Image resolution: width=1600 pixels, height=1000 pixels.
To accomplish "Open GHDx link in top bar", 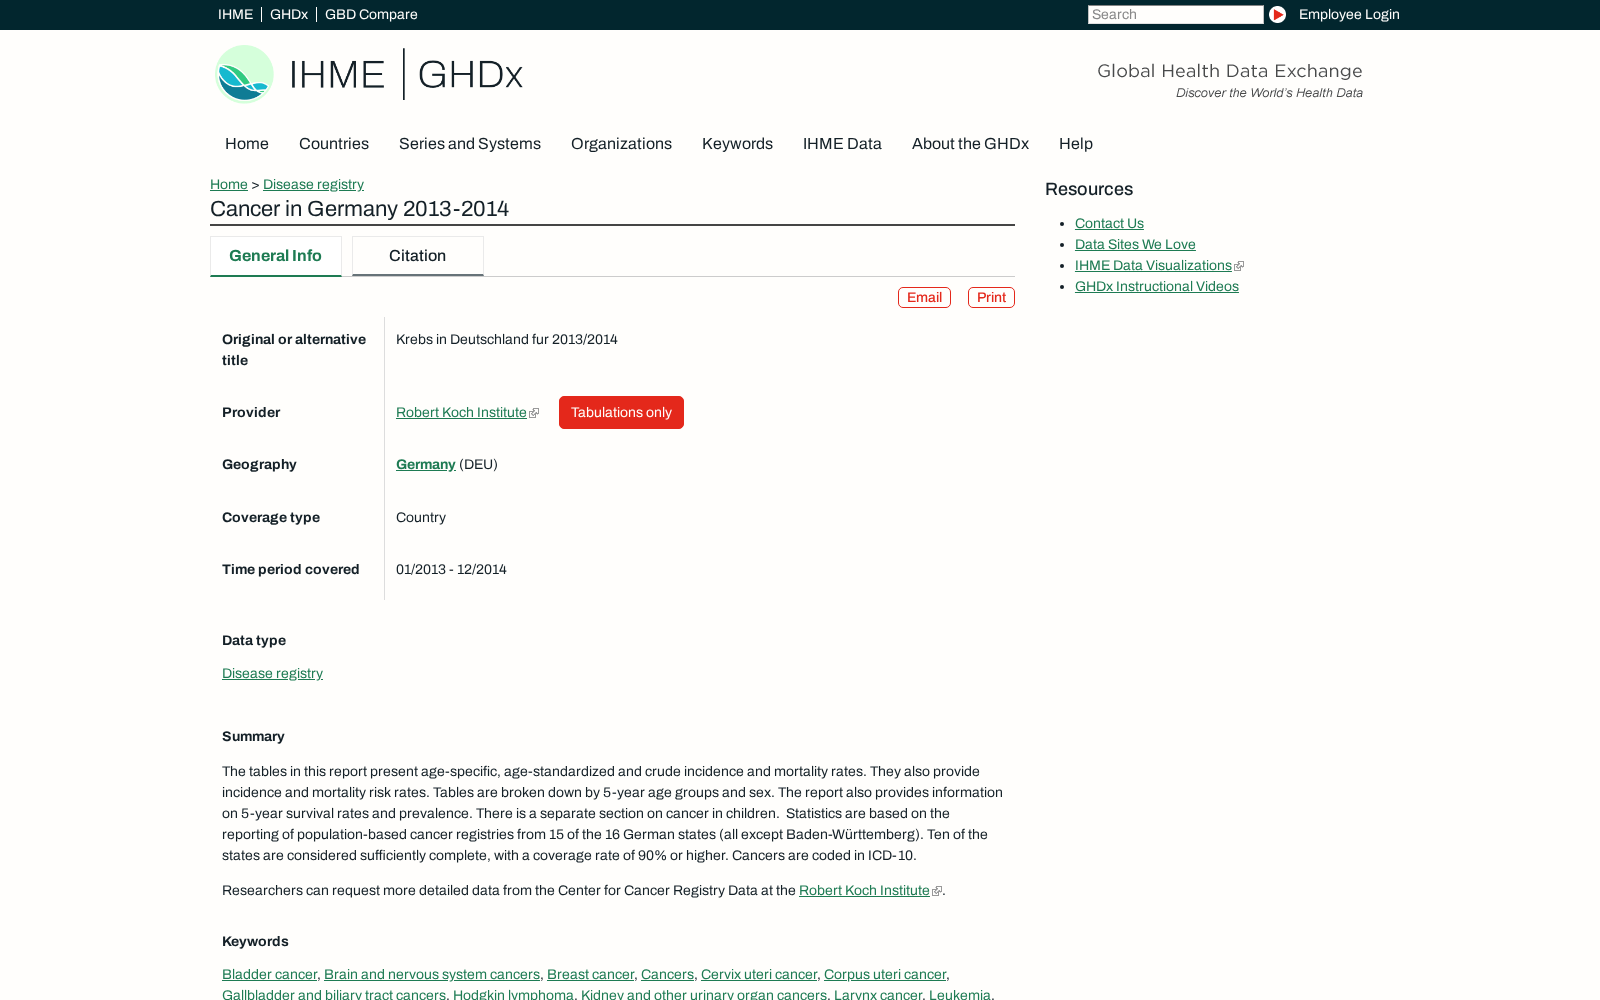I will 289,14.
